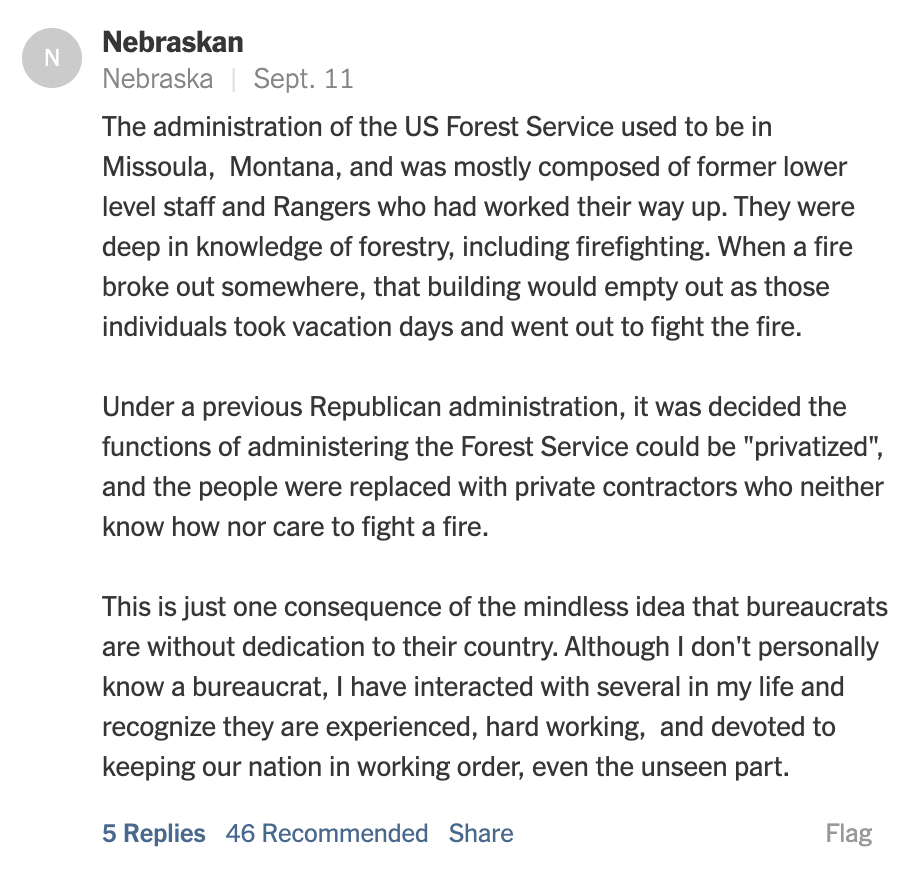Image resolution: width=920 pixels, height=878 pixels.
Task: Recommend this comment via "46 Recommended"
Action: tap(327, 833)
